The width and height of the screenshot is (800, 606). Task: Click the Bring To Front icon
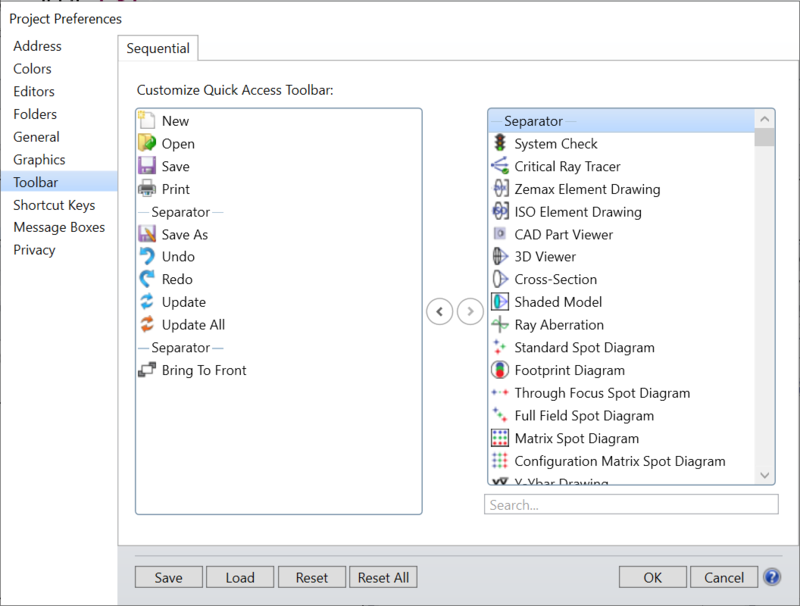(147, 370)
